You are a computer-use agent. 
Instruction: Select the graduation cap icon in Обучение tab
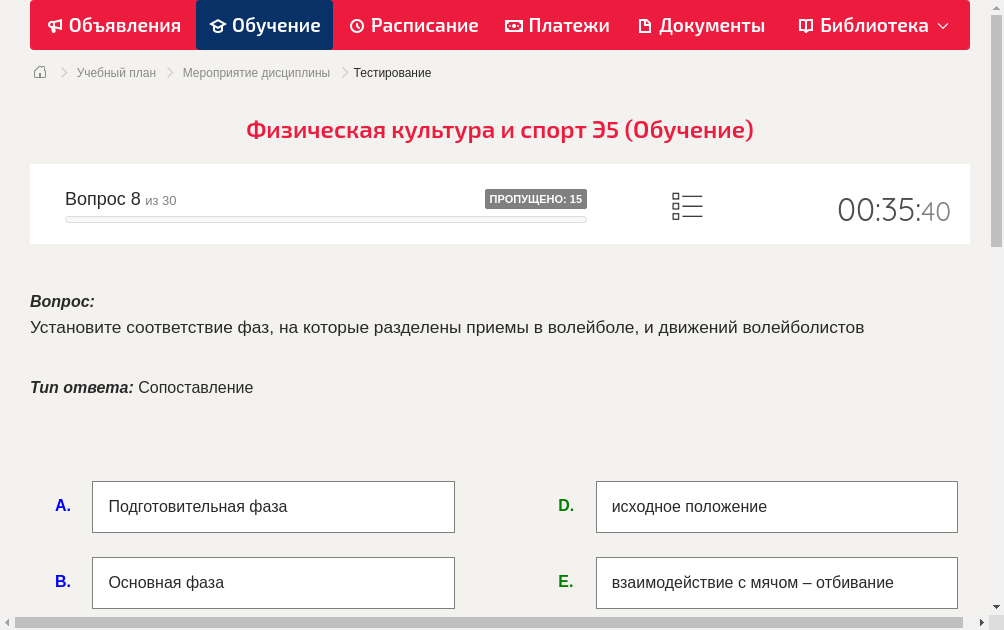(x=220, y=25)
